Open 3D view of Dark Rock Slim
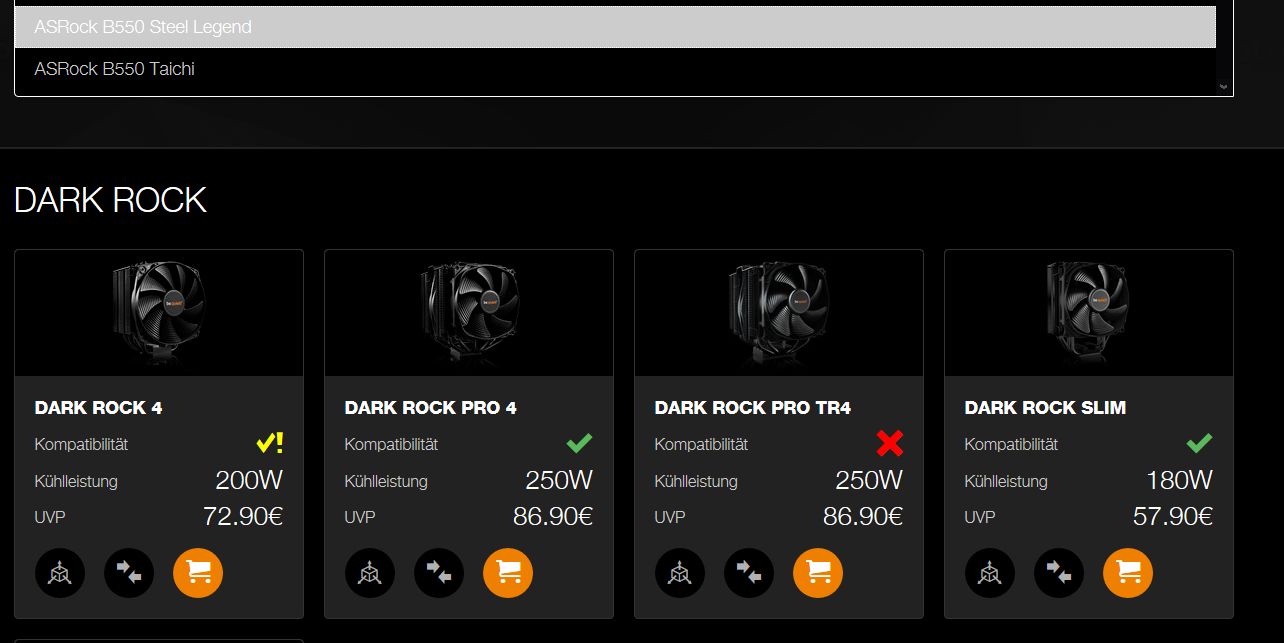 point(990,573)
